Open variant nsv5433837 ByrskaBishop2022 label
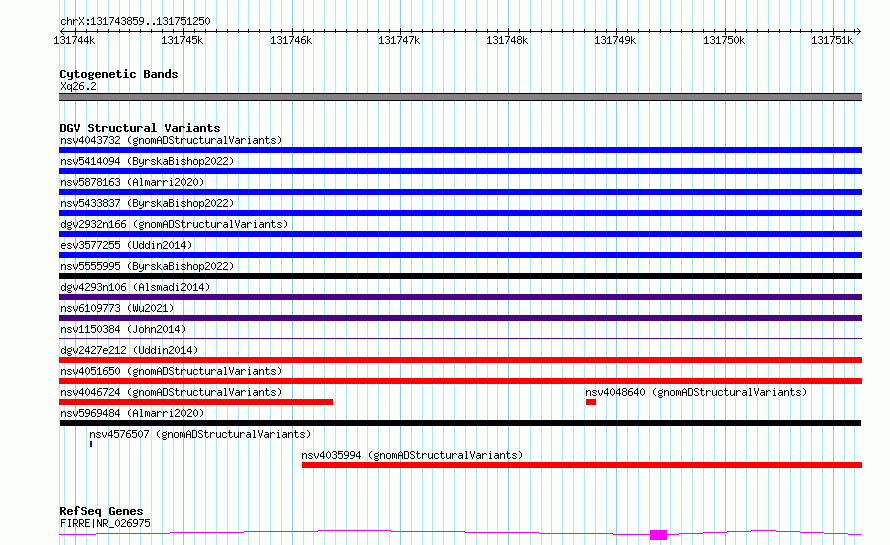890x545 pixels. (x=147, y=203)
